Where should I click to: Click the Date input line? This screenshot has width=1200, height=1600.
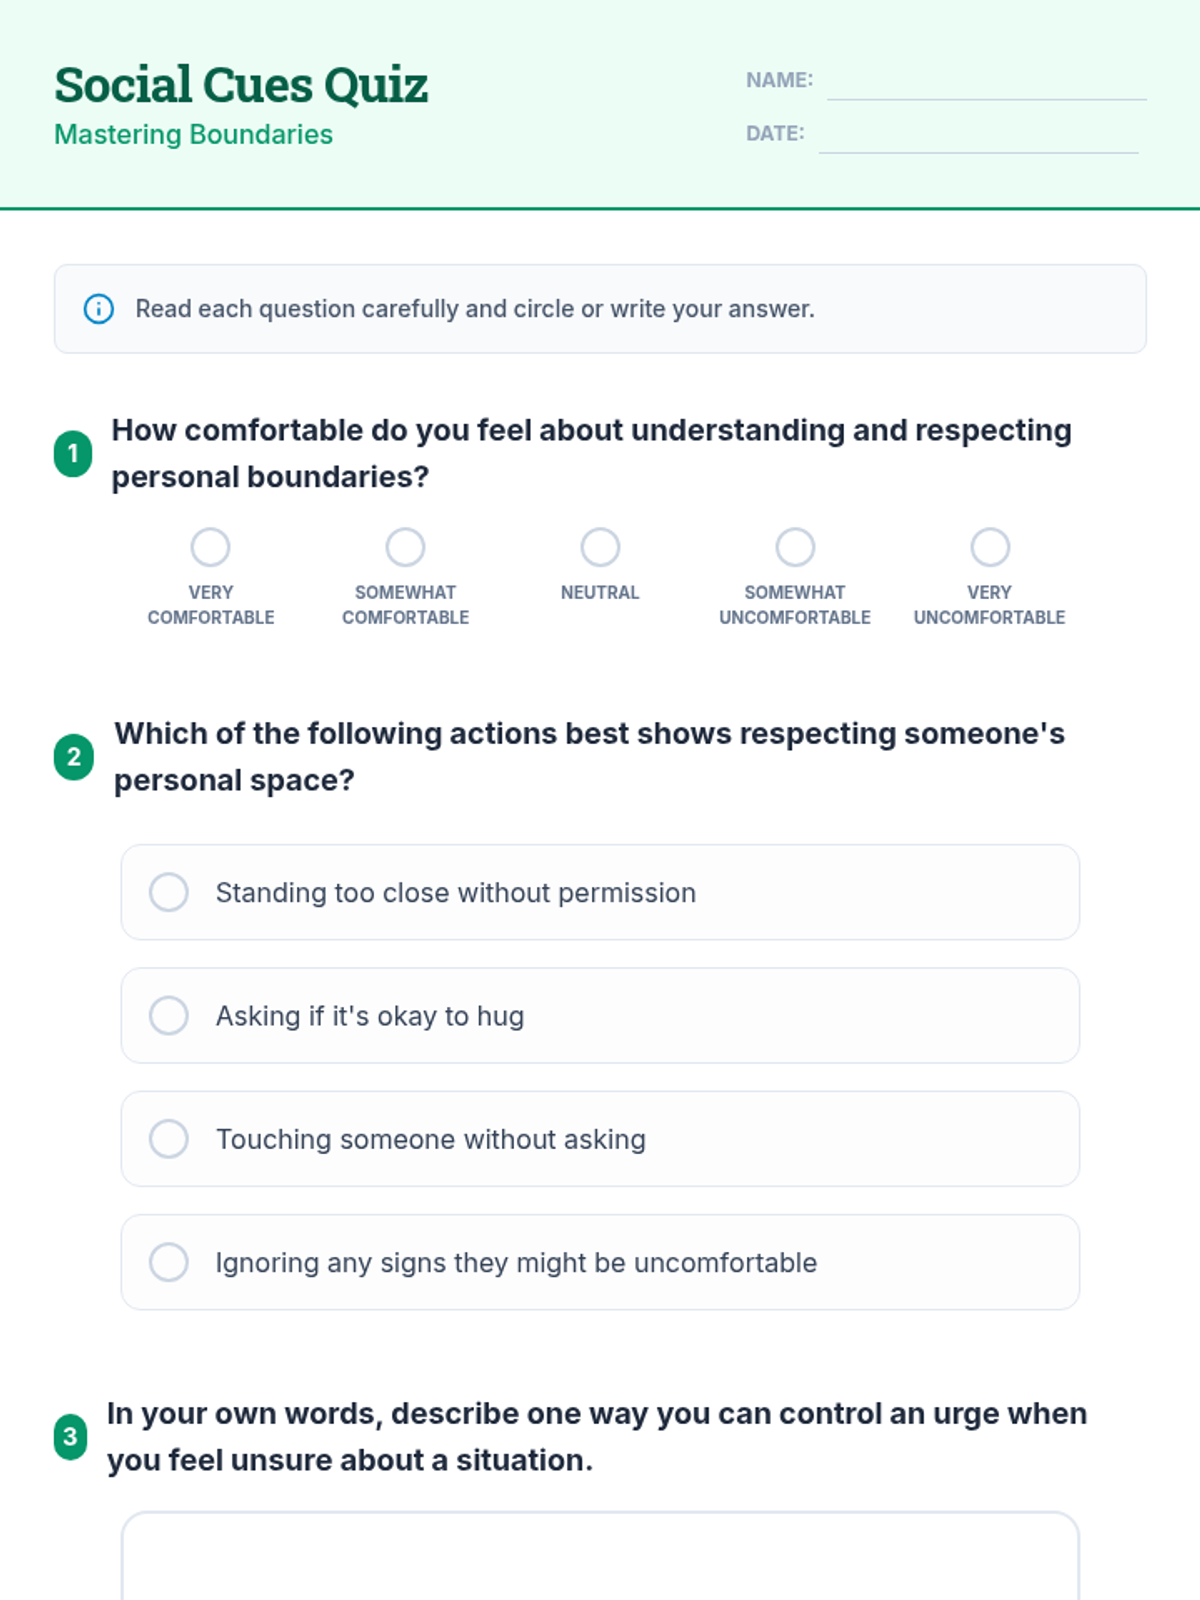[x=978, y=135]
